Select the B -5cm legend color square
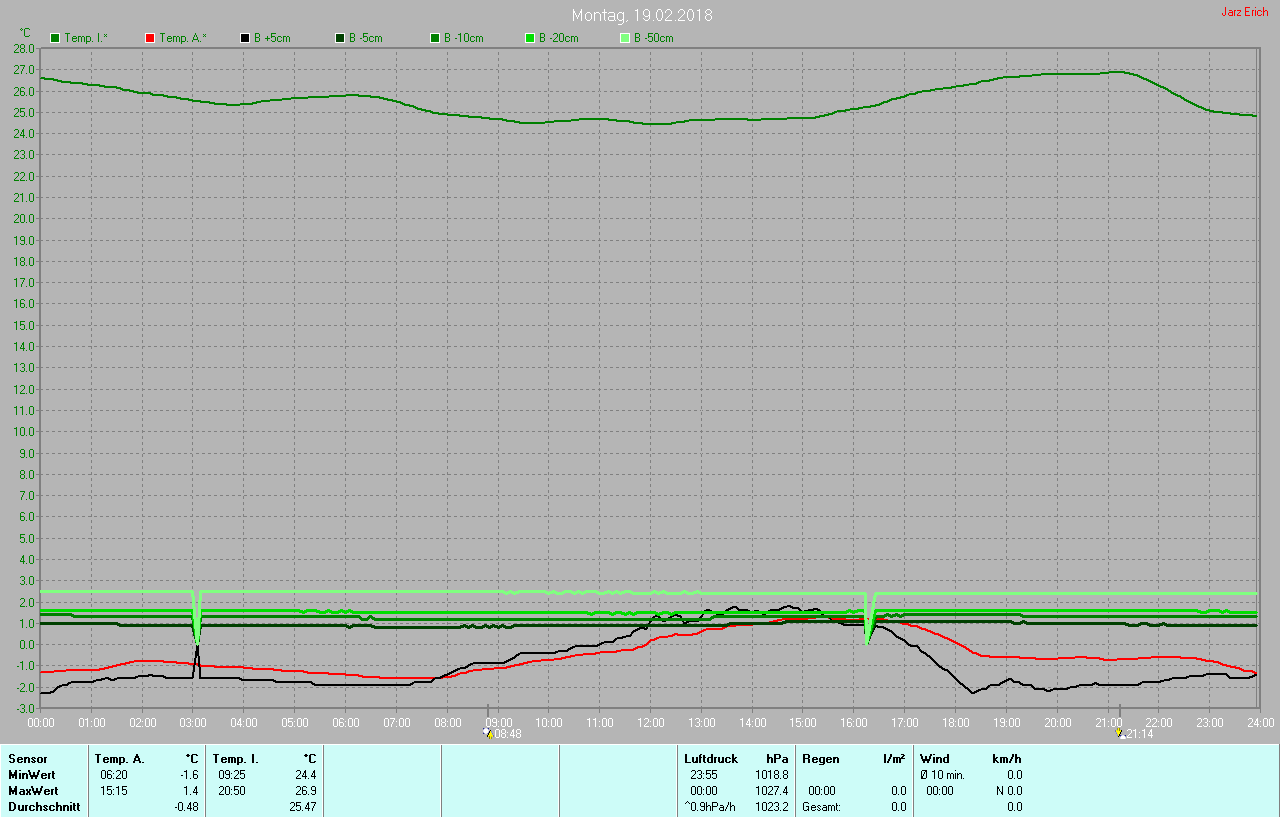 pos(340,38)
